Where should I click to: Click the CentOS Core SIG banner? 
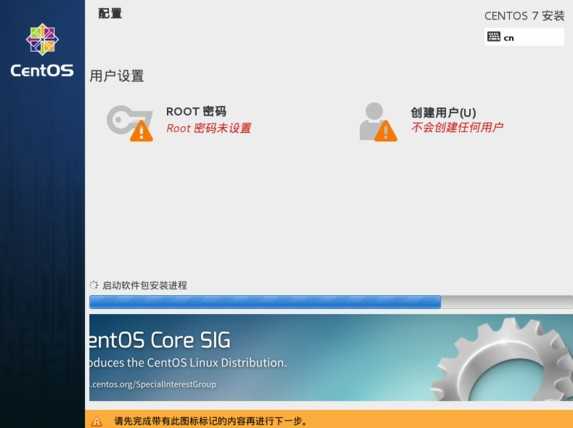[331, 357]
